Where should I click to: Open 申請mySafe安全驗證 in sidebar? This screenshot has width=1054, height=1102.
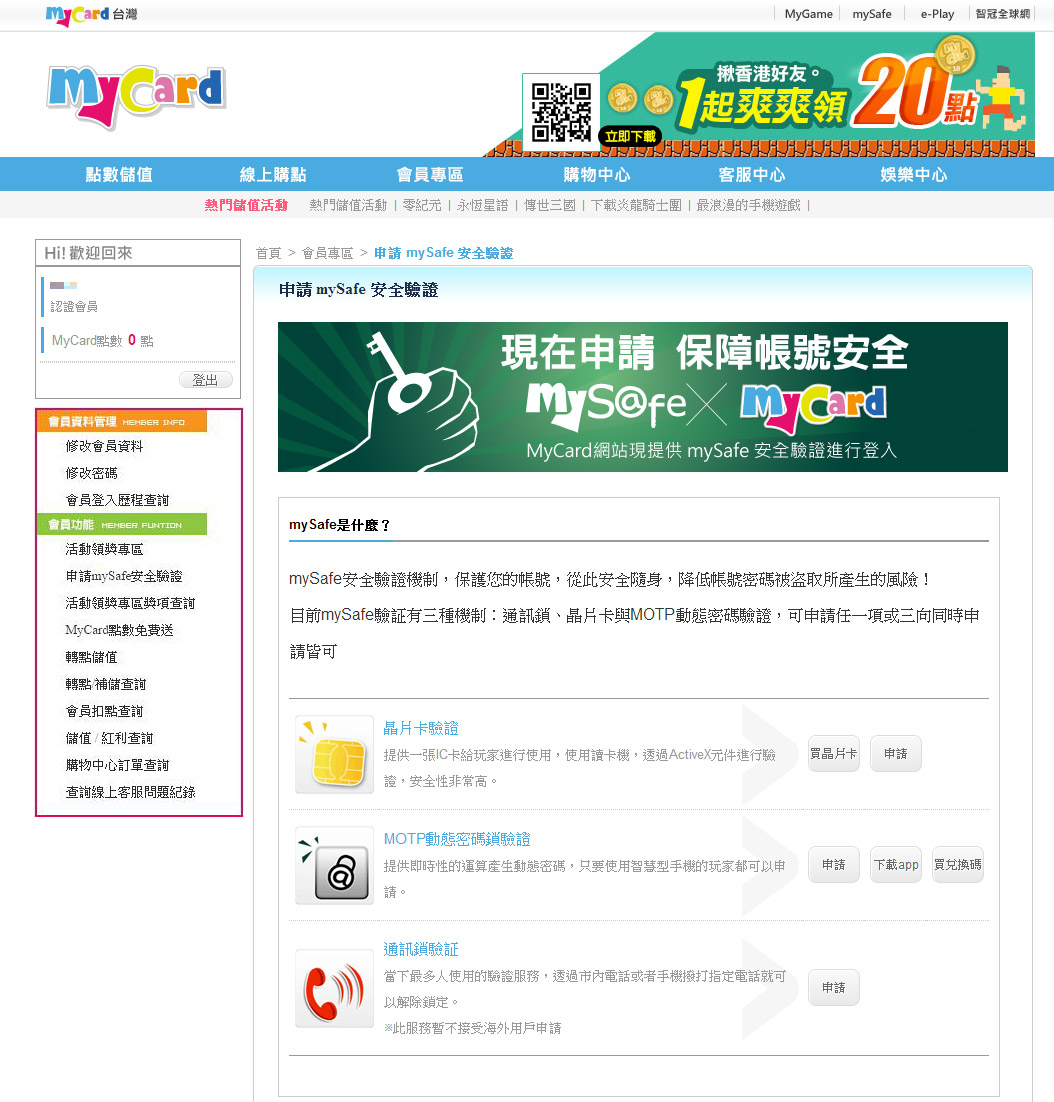(x=124, y=576)
